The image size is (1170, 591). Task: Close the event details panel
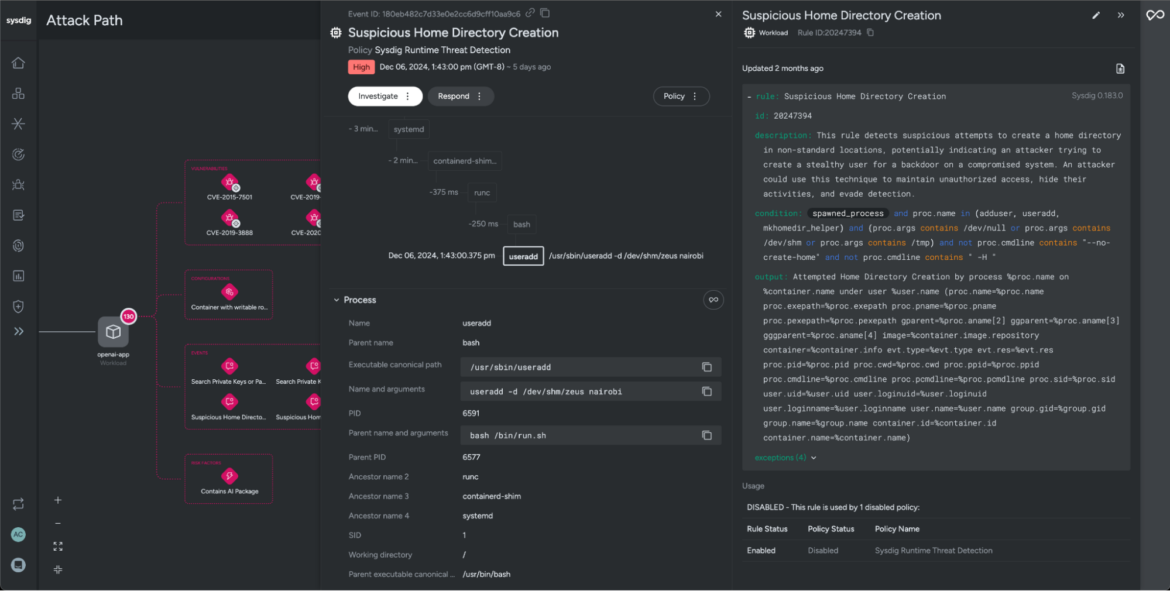pos(719,14)
